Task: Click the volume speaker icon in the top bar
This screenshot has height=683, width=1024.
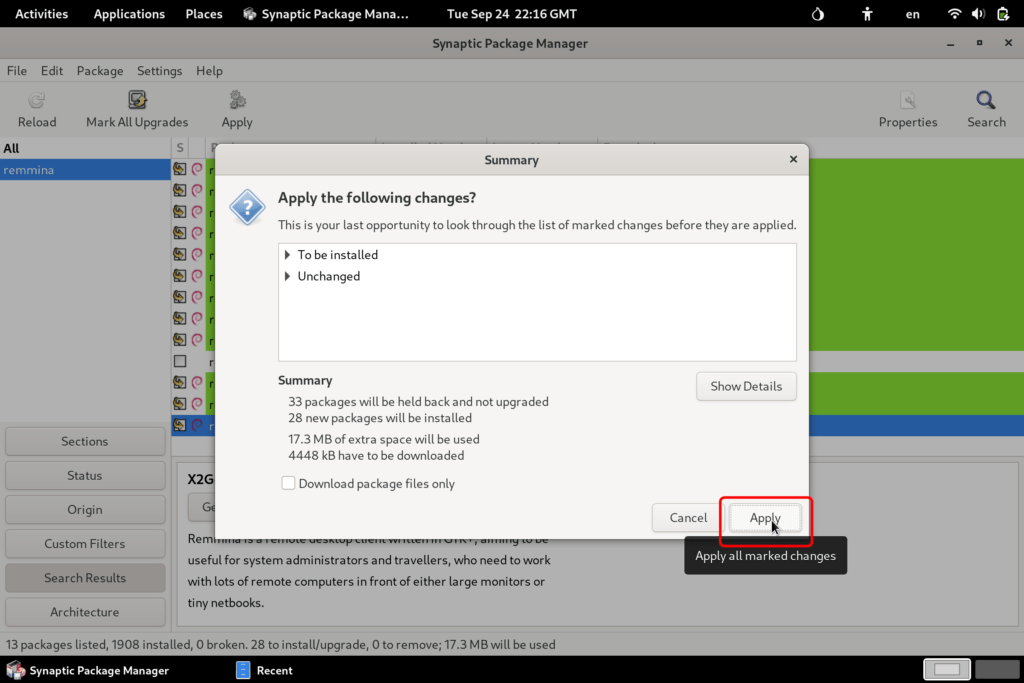Action: click(978, 14)
